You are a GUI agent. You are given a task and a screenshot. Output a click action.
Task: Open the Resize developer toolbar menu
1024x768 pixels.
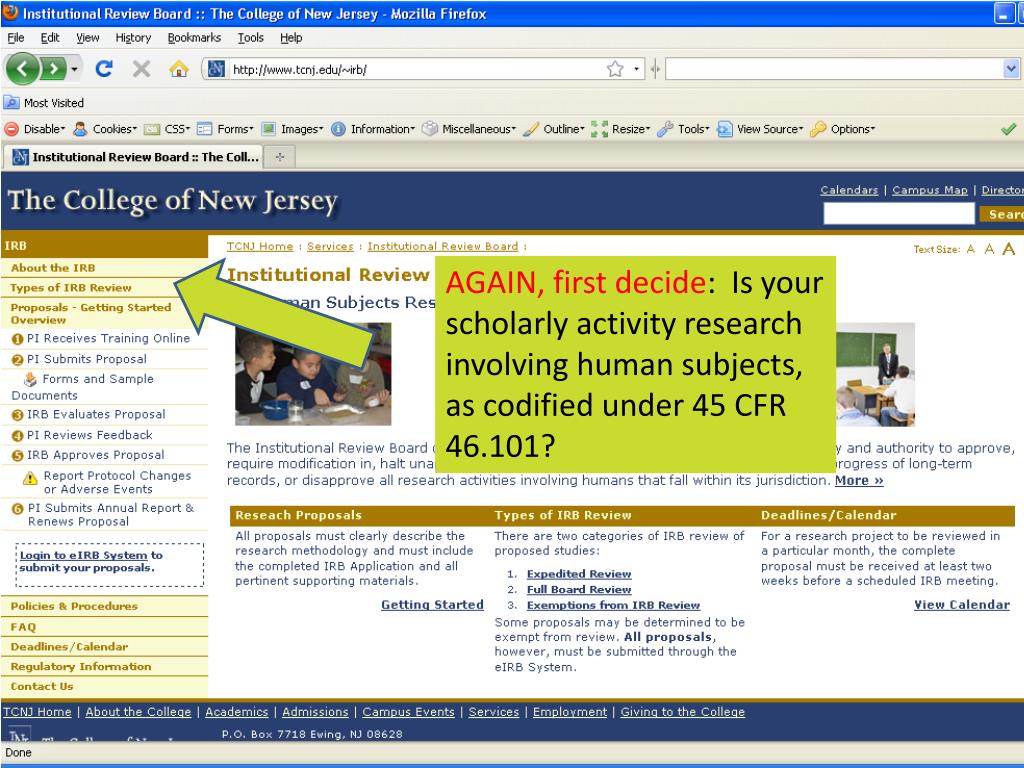[x=620, y=129]
